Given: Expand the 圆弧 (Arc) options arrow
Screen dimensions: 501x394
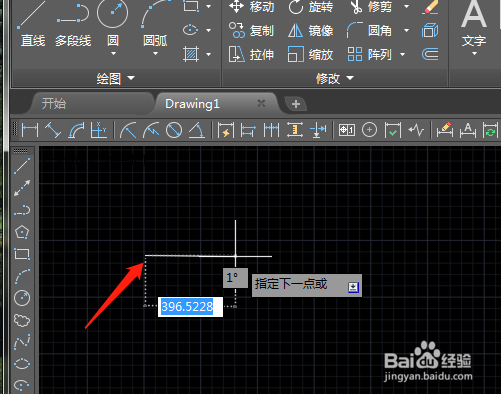Looking at the screenshot, I should (155, 53).
